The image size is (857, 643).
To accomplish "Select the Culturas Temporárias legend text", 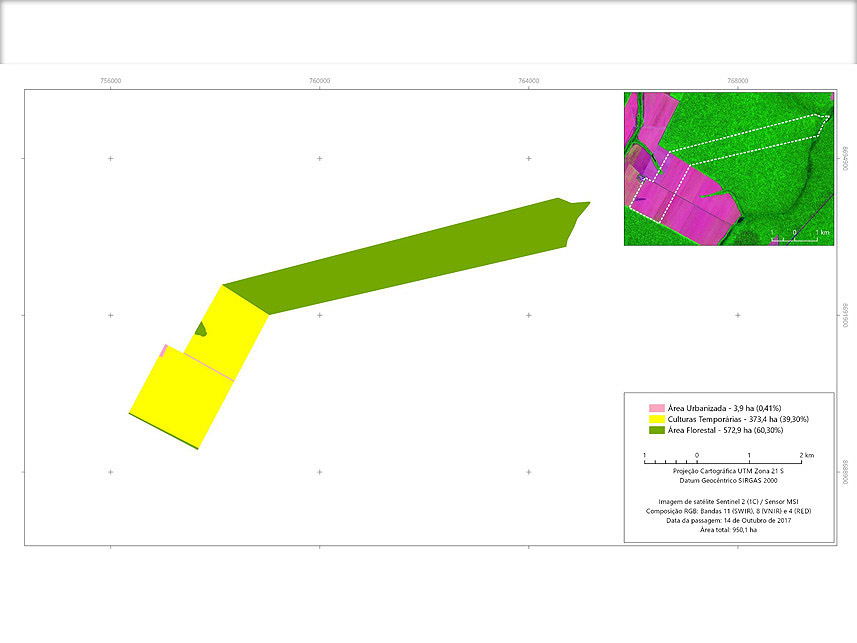I will pyautogui.click(x=724, y=419).
